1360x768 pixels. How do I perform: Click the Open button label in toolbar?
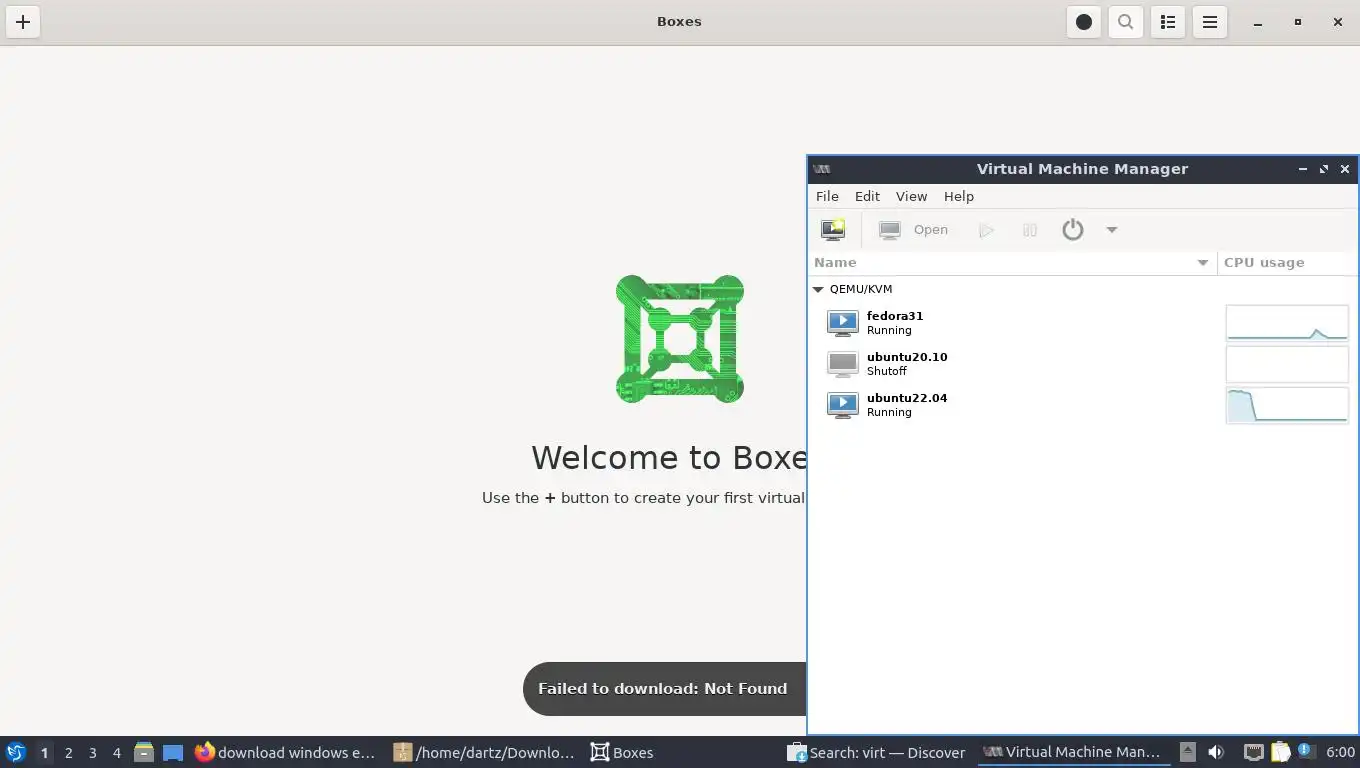(931, 230)
